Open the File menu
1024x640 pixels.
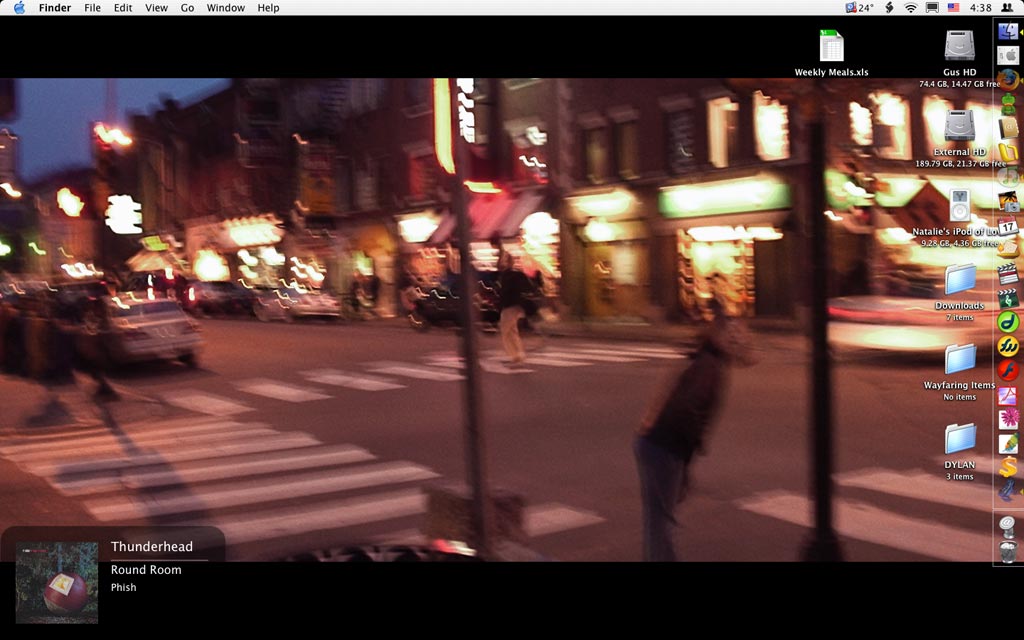pyautogui.click(x=92, y=8)
